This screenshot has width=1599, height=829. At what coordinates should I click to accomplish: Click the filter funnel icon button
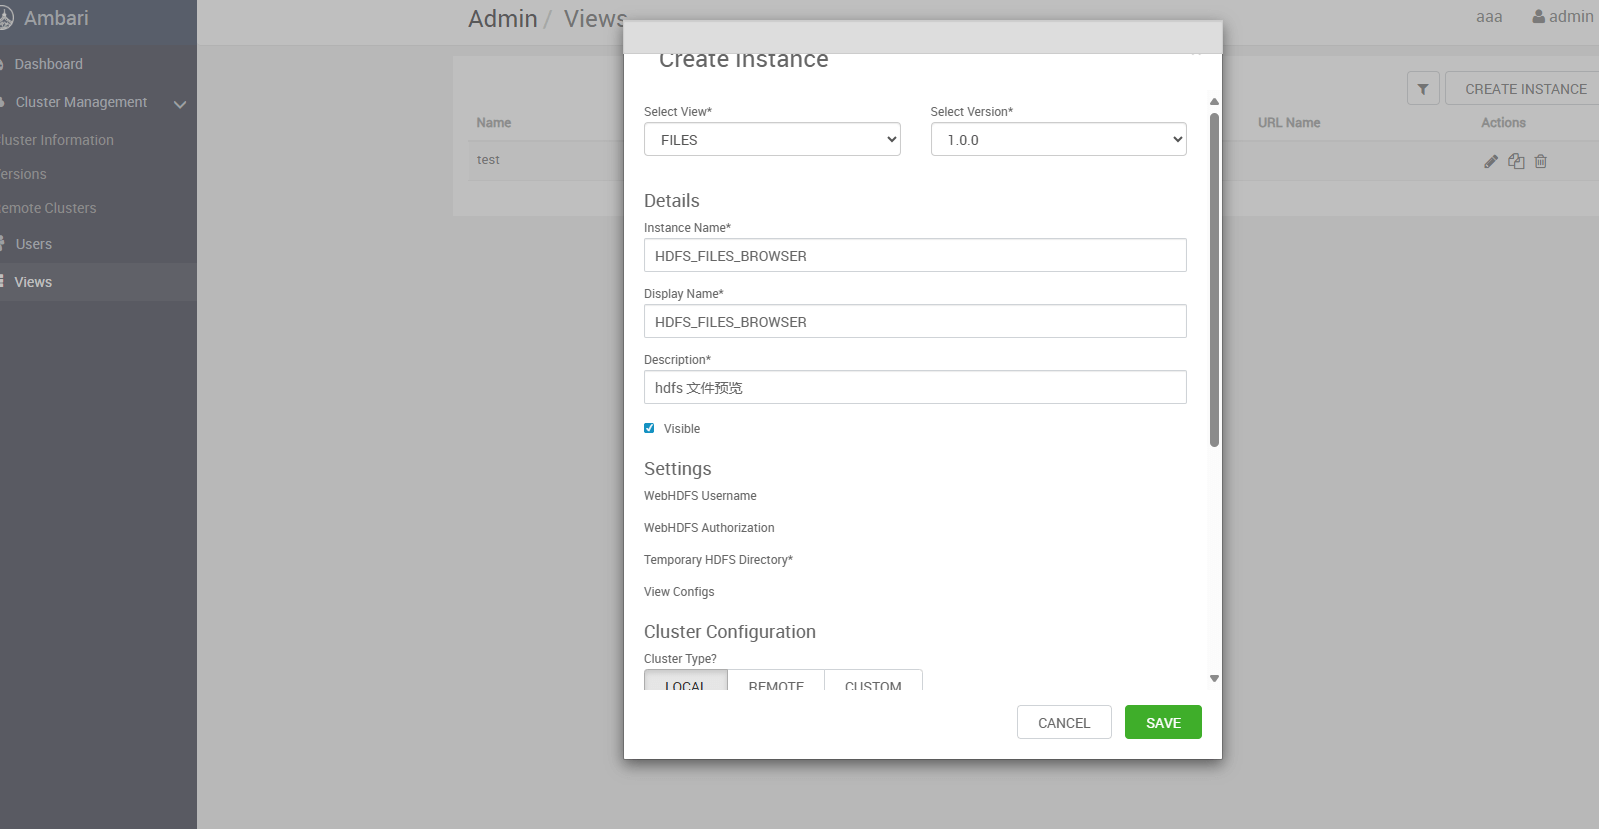[1423, 89]
